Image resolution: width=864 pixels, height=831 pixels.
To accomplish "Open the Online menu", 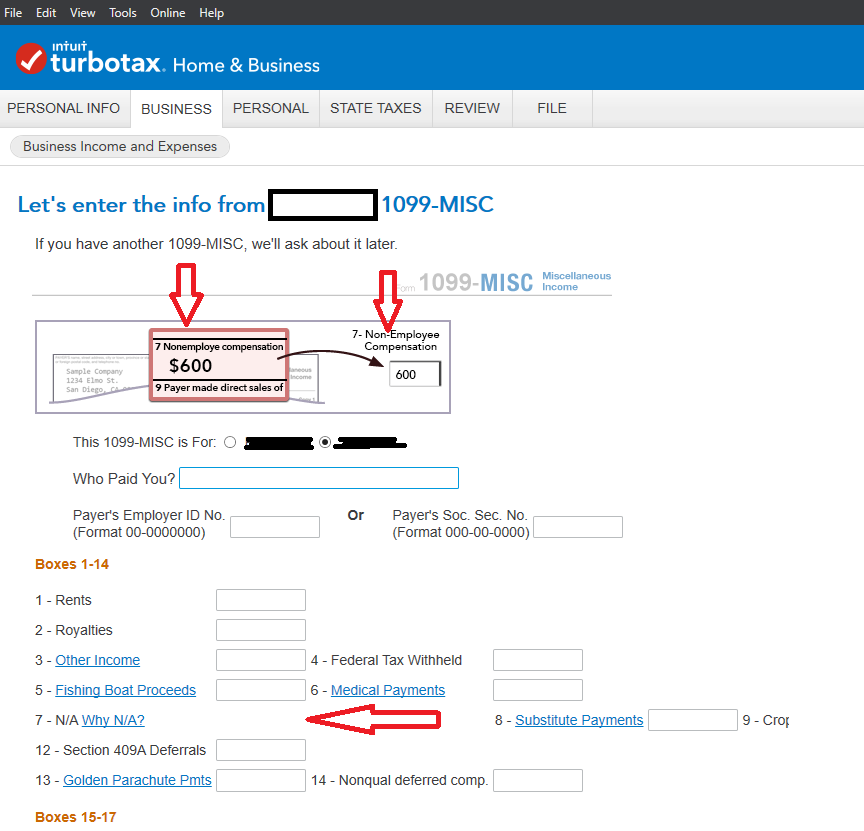I will pyautogui.click(x=168, y=13).
